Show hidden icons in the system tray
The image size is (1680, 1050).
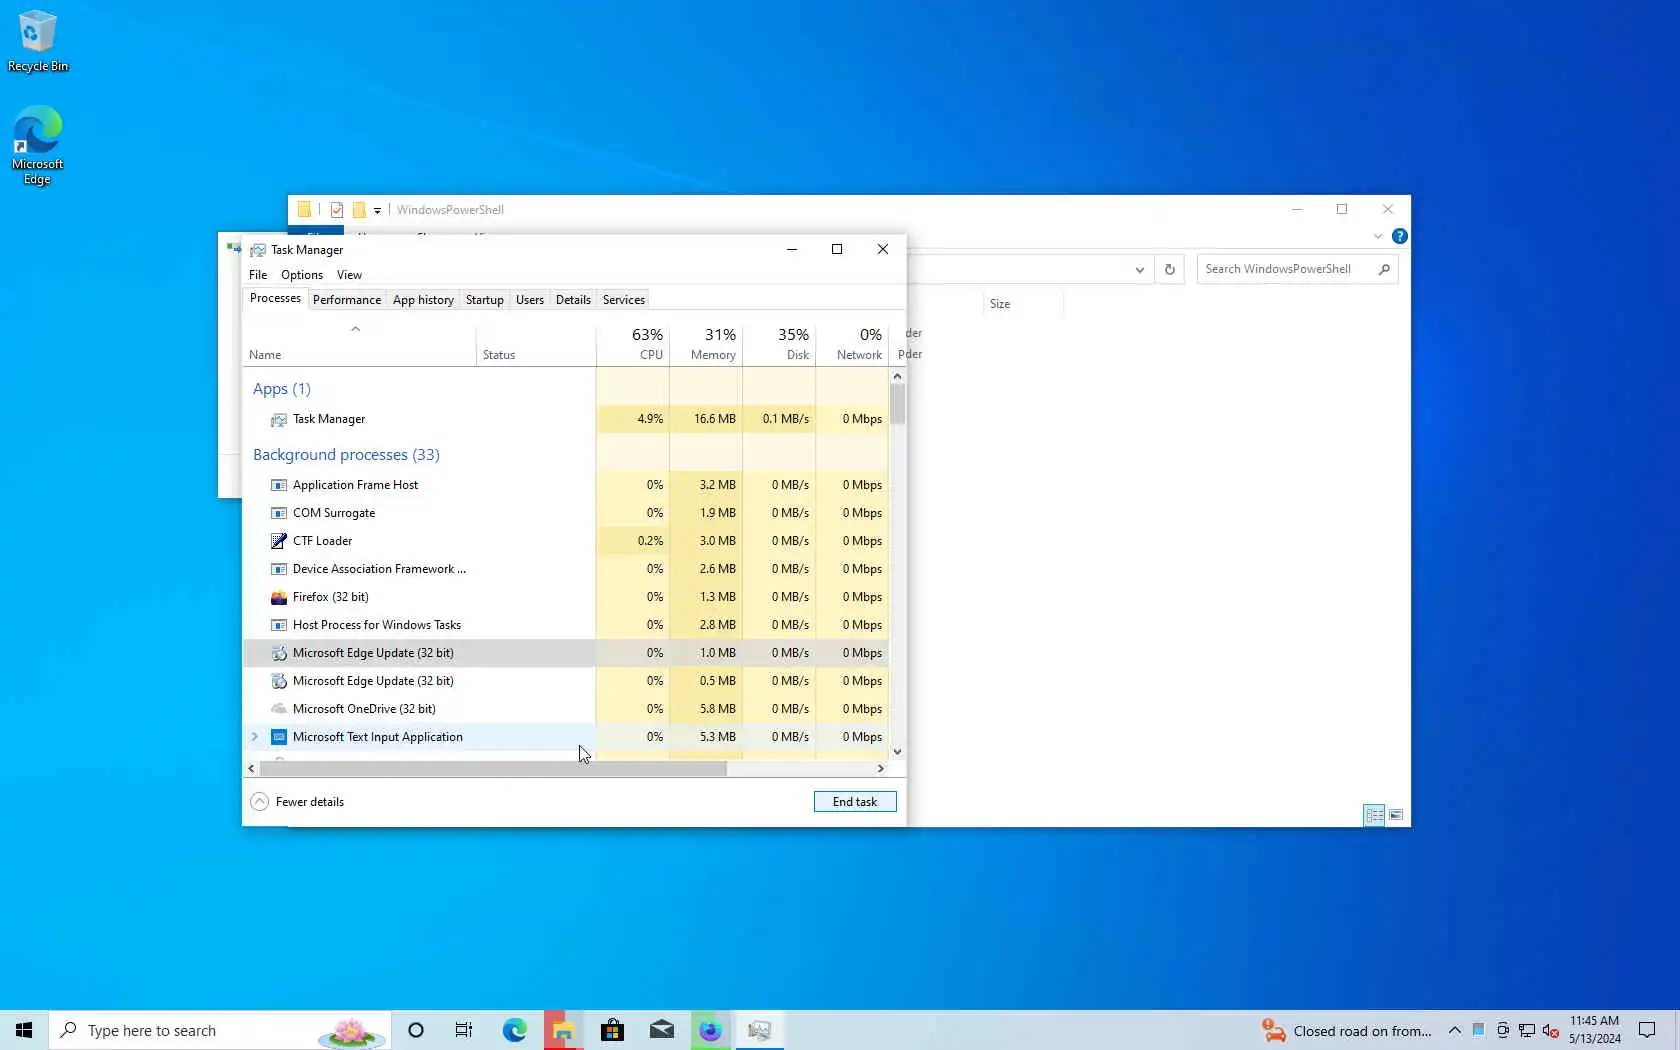click(1455, 1030)
